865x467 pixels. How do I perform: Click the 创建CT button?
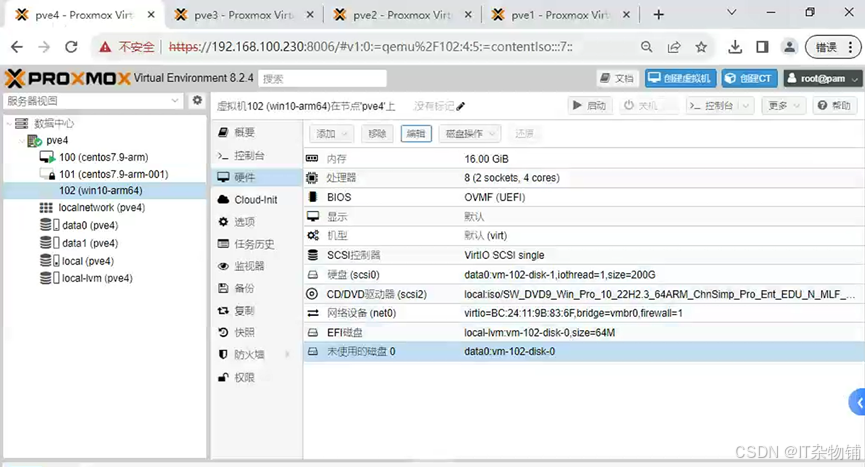pyautogui.click(x=750, y=78)
